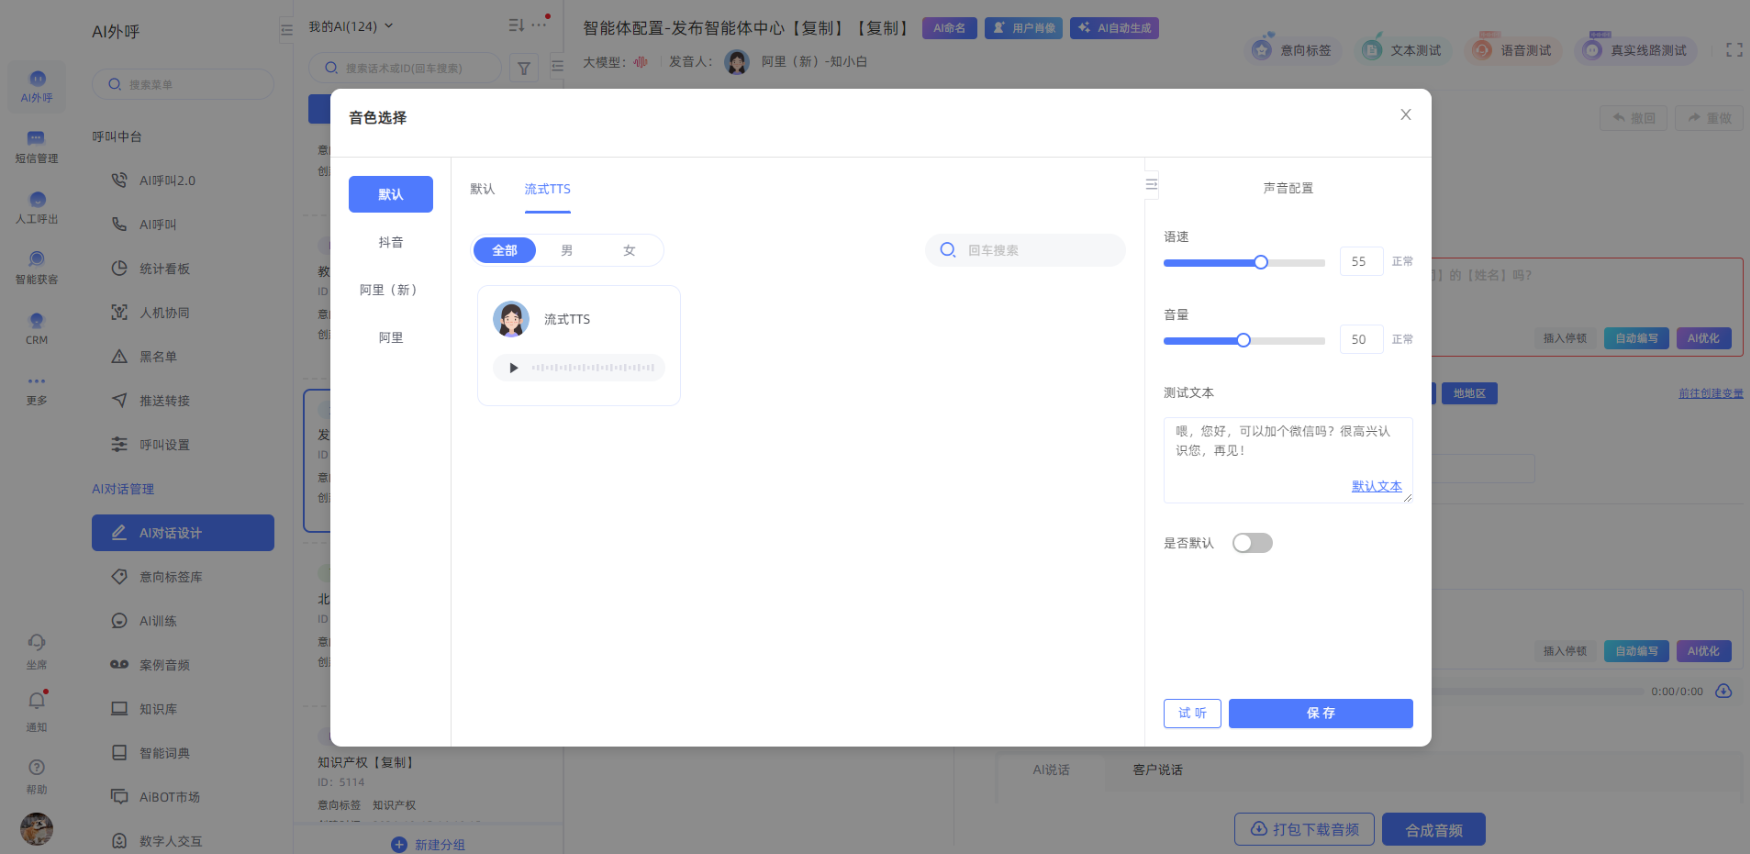Choose 阿里（新） voice category
This screenshot has height=854, width=1750.
(390, 290)
